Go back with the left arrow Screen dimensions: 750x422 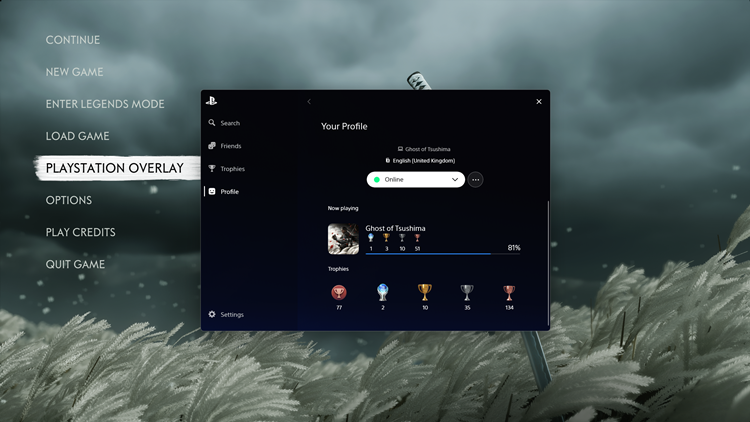[x=309, y=101]
